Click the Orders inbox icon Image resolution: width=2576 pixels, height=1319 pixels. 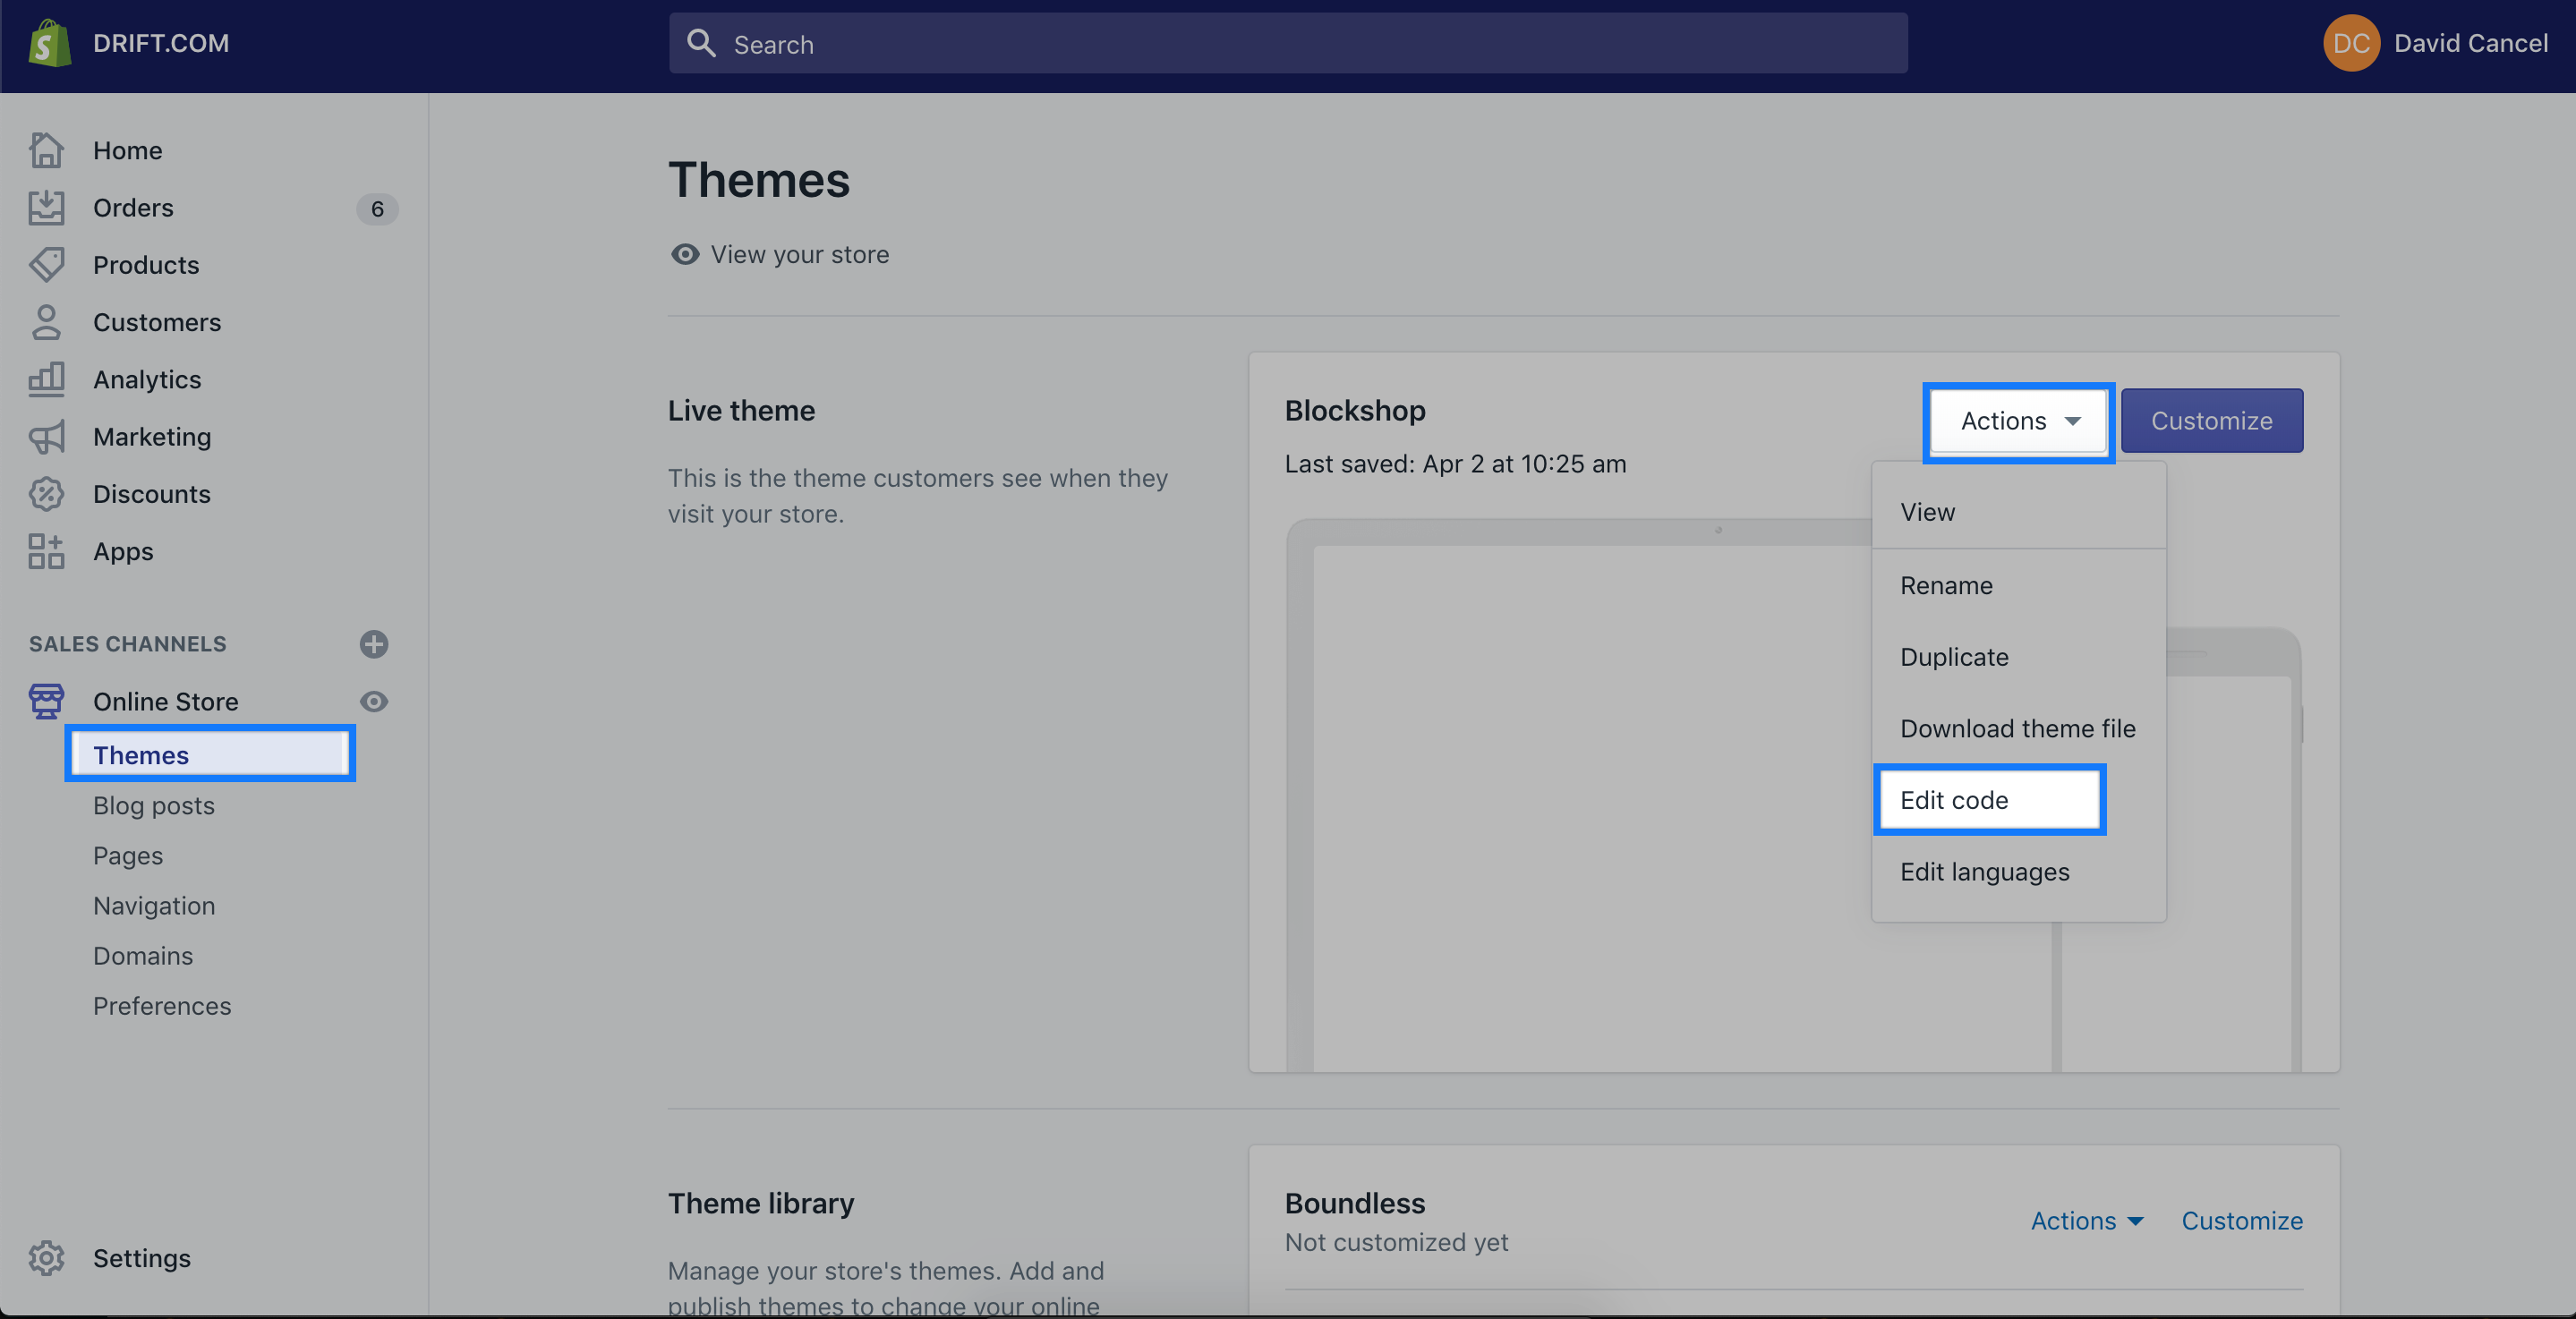46,208
